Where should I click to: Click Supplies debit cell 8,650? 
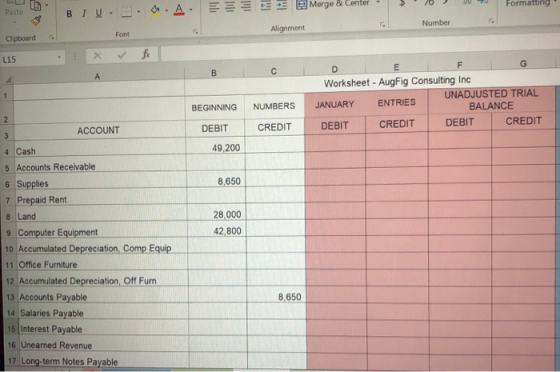click(216, 181)
